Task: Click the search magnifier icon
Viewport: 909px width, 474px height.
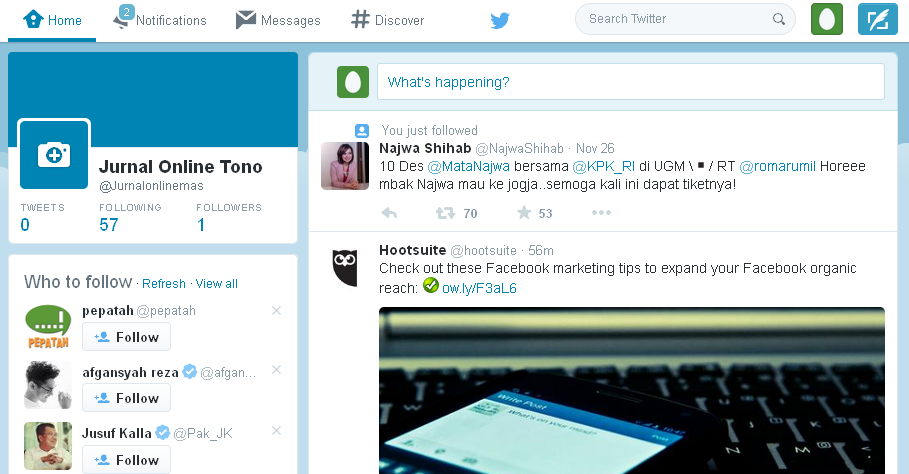Action: [x=779, y=19]
